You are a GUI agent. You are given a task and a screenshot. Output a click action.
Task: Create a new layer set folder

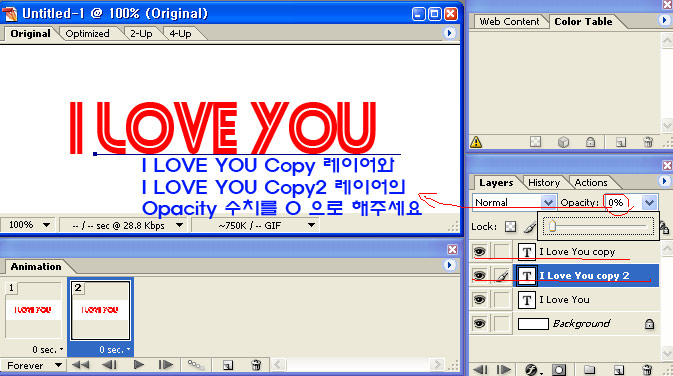589,370
